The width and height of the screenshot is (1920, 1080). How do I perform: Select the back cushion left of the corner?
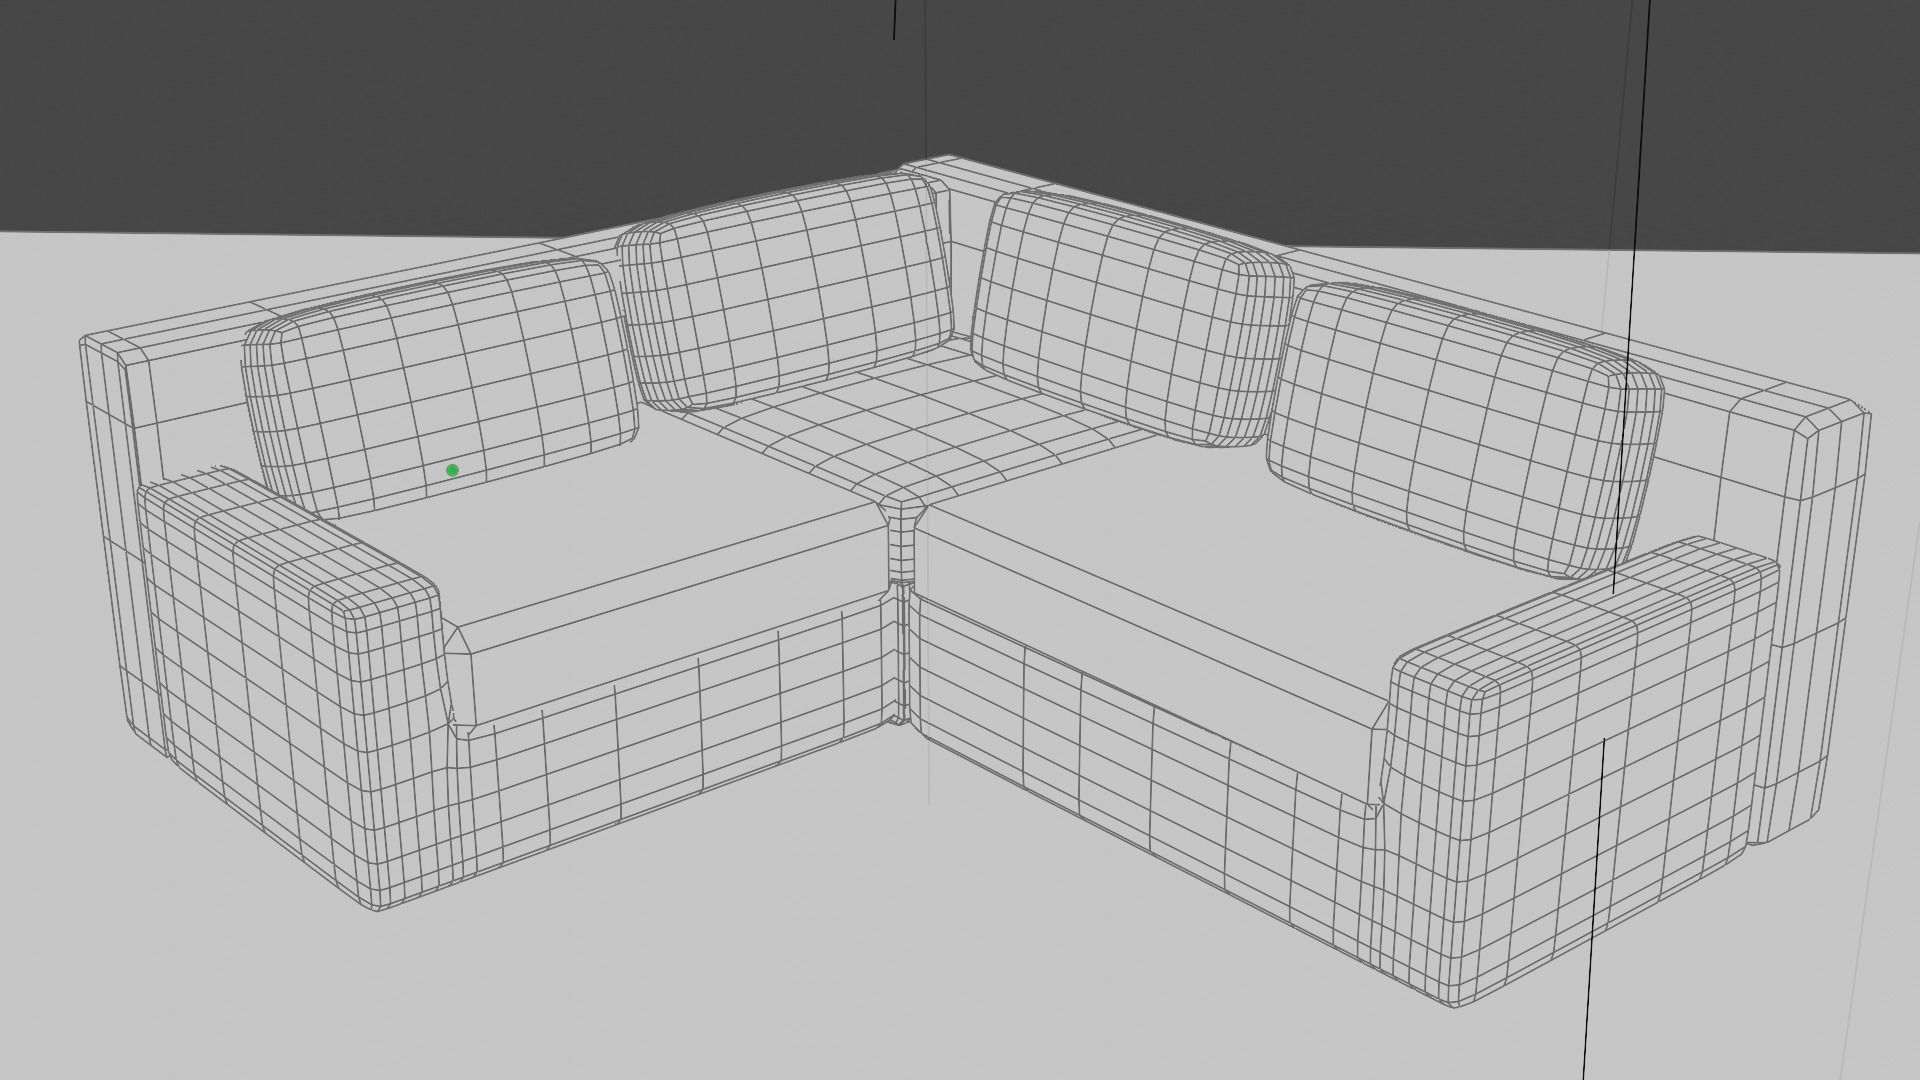(785, 290)
